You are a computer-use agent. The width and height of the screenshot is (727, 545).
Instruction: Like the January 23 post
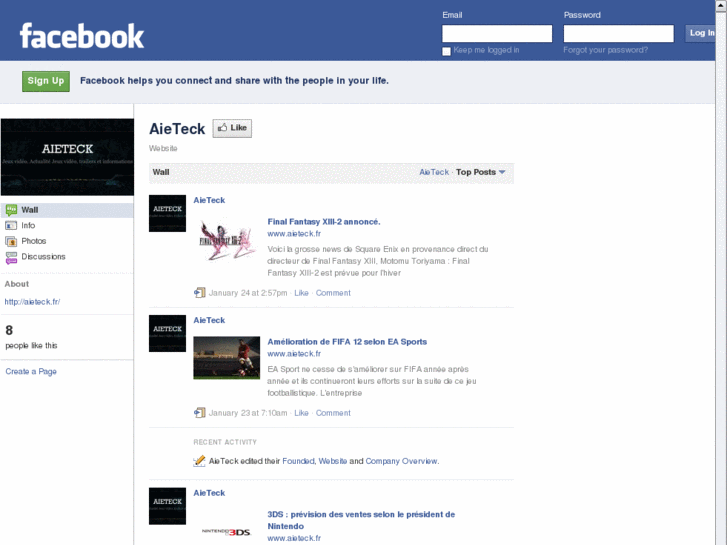click(x=301, y=413)
